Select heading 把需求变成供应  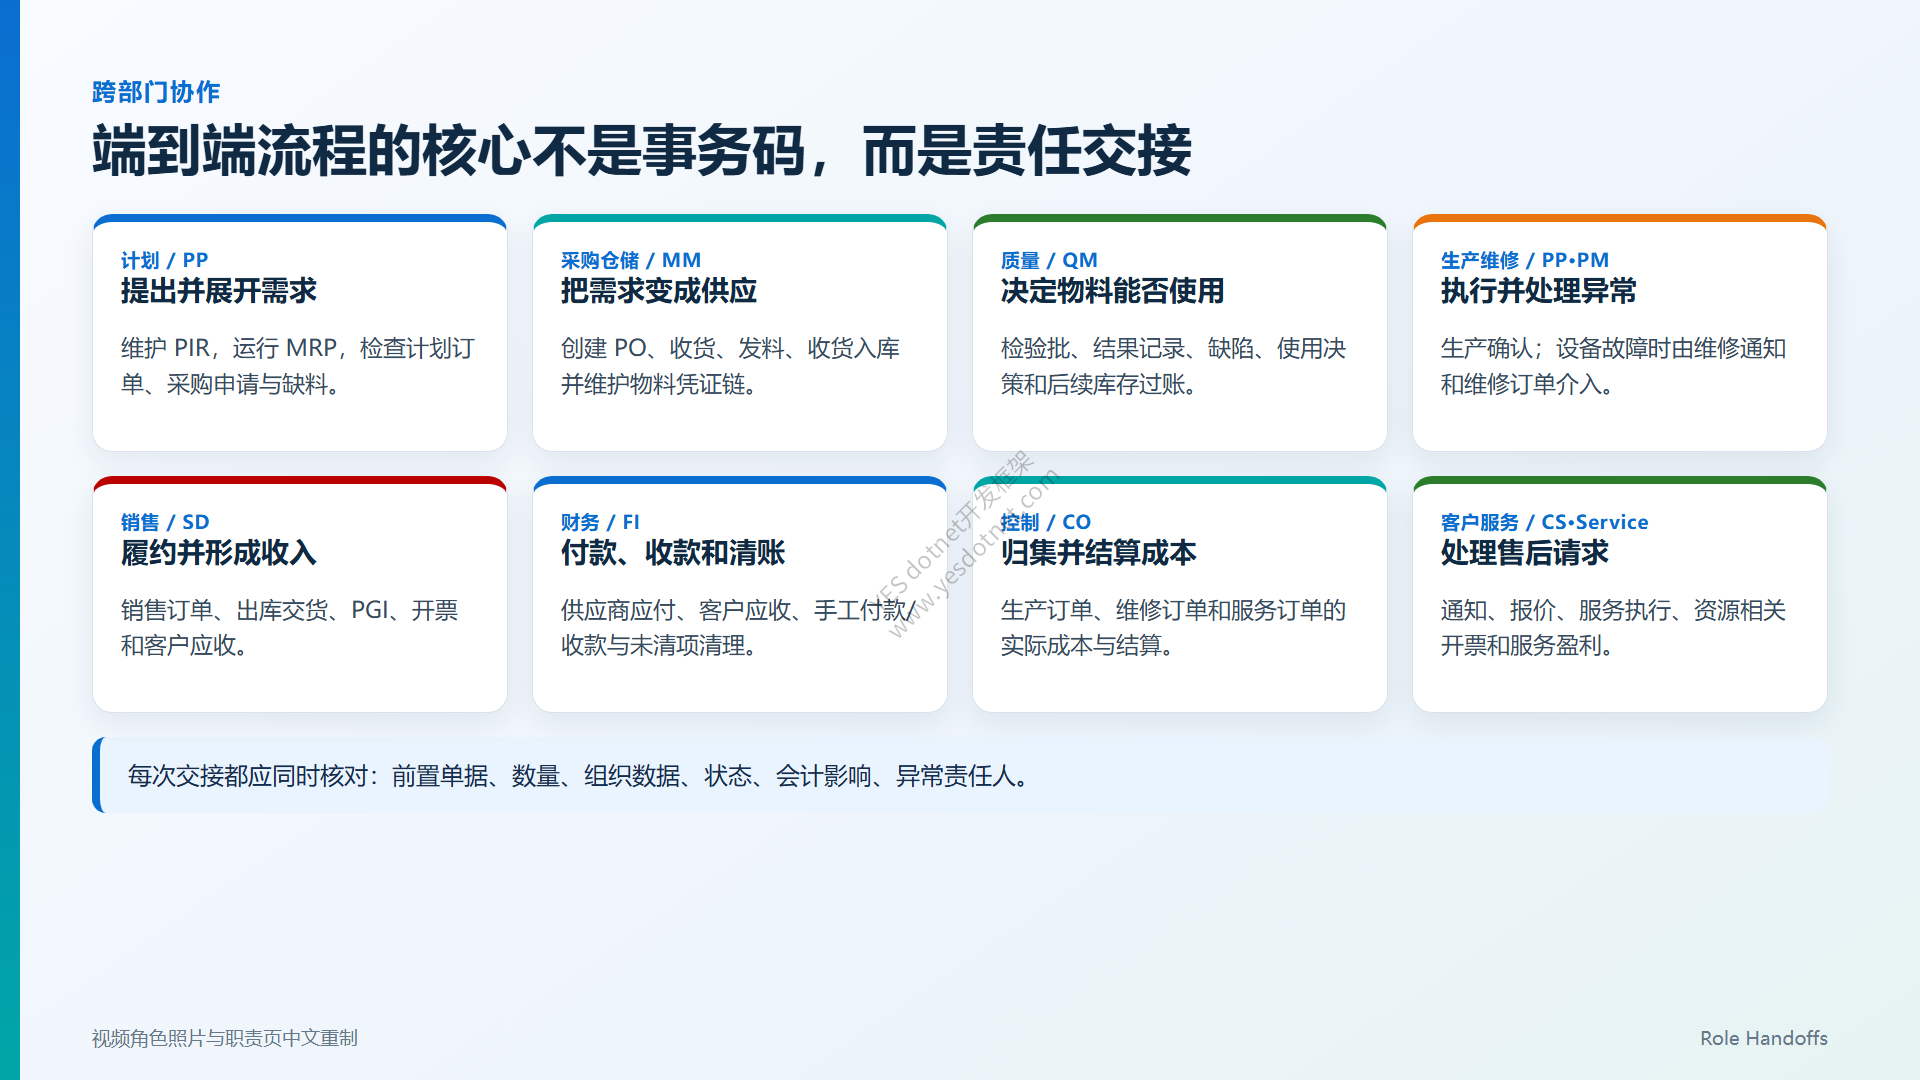pyautogui.click(x=658, y=291)
